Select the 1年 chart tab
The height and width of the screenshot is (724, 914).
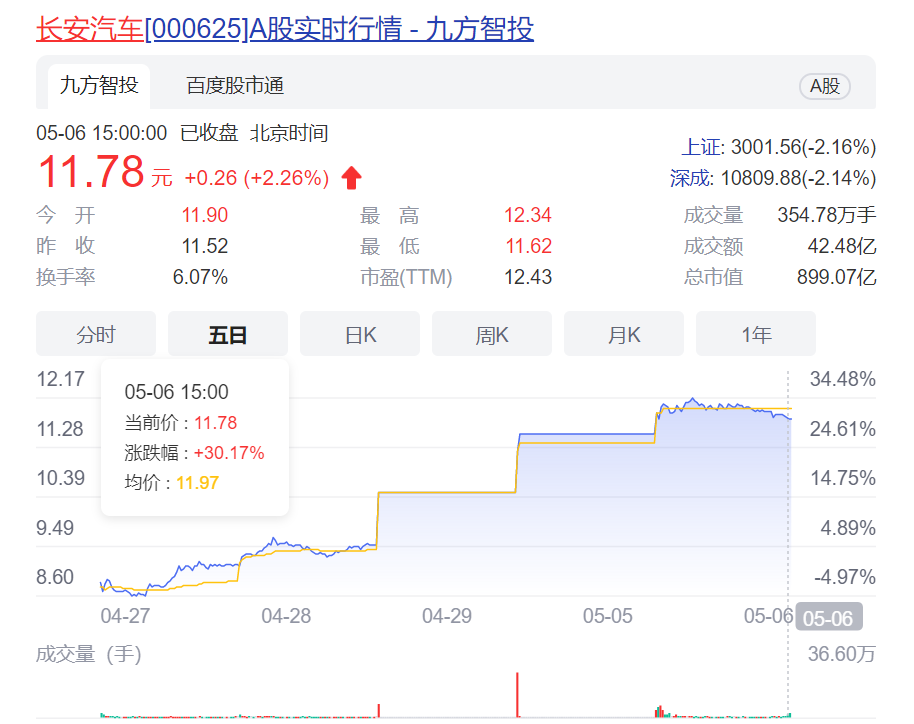coord(756,334)
